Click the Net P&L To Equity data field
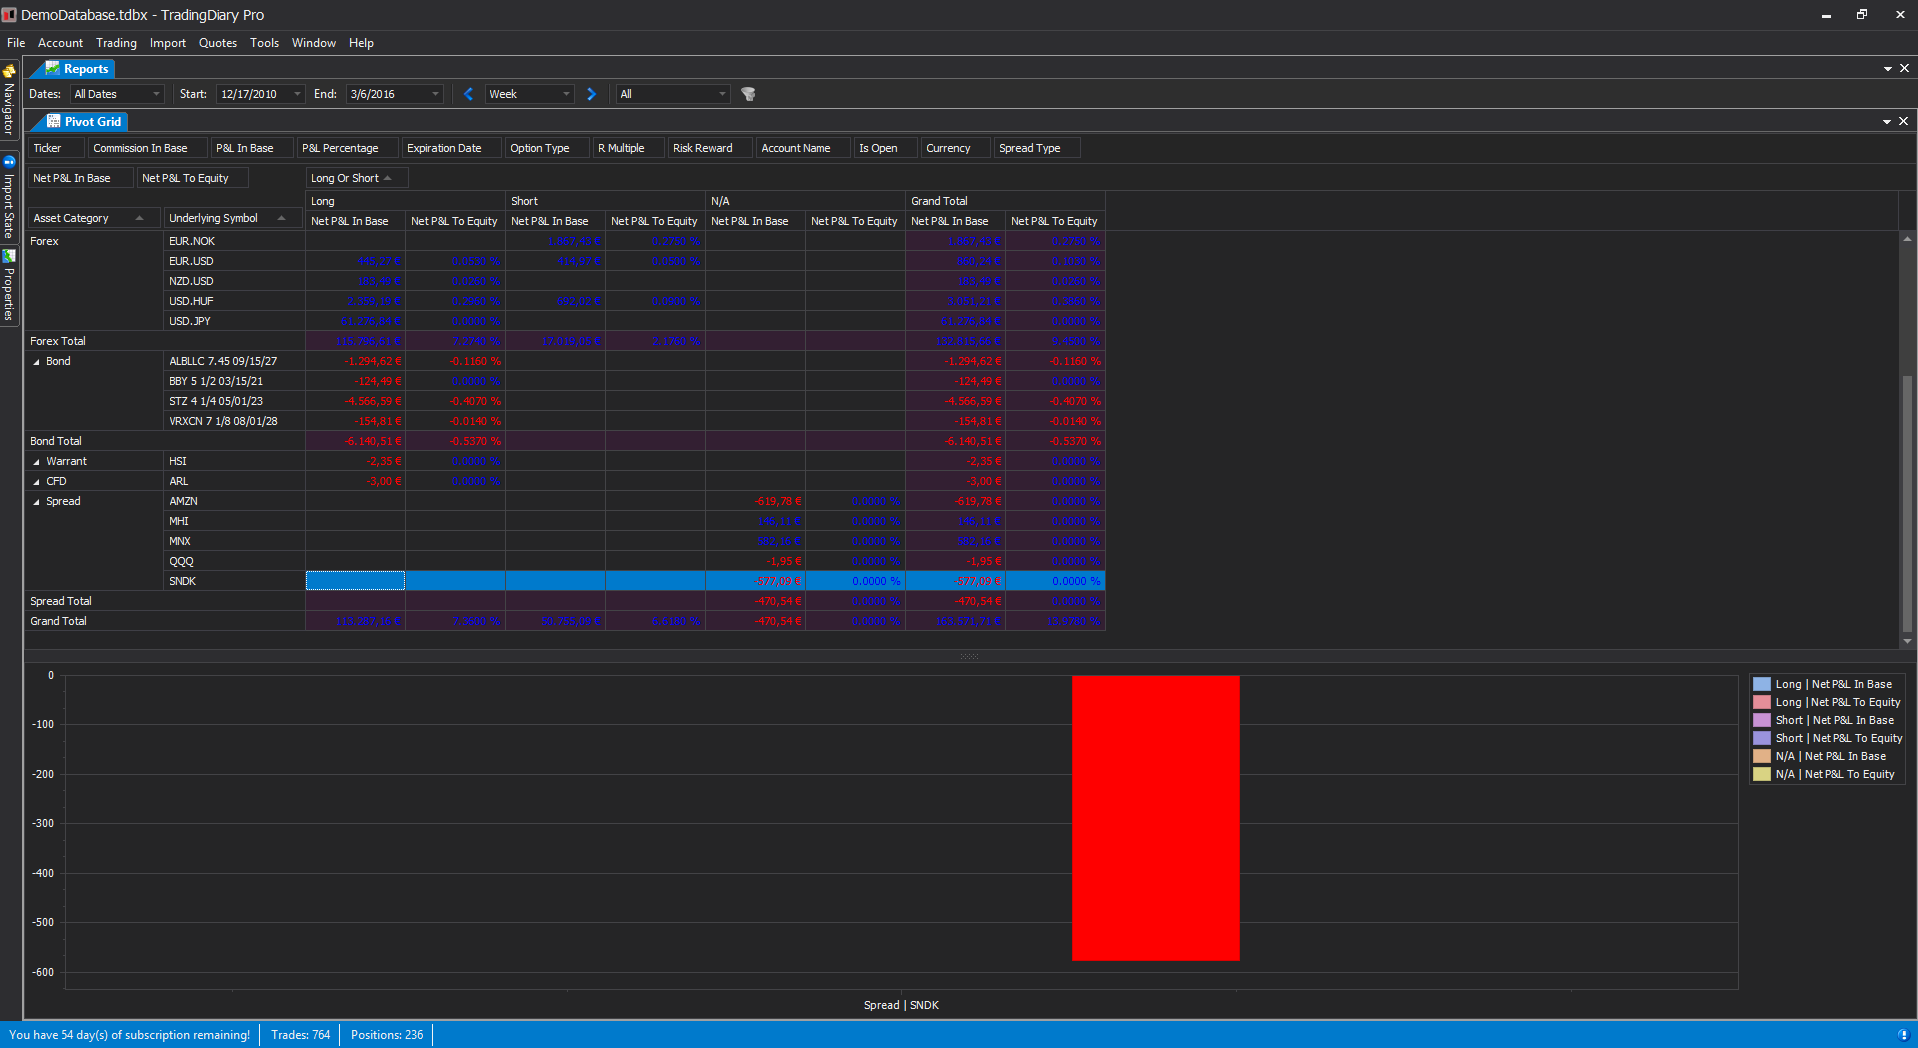This screenshot has width=1918, height=1048. coord(192,178)
